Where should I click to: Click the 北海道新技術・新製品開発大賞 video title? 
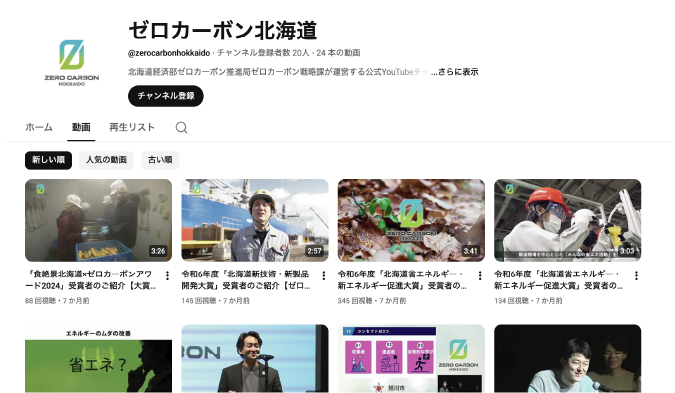click(246, 280)
